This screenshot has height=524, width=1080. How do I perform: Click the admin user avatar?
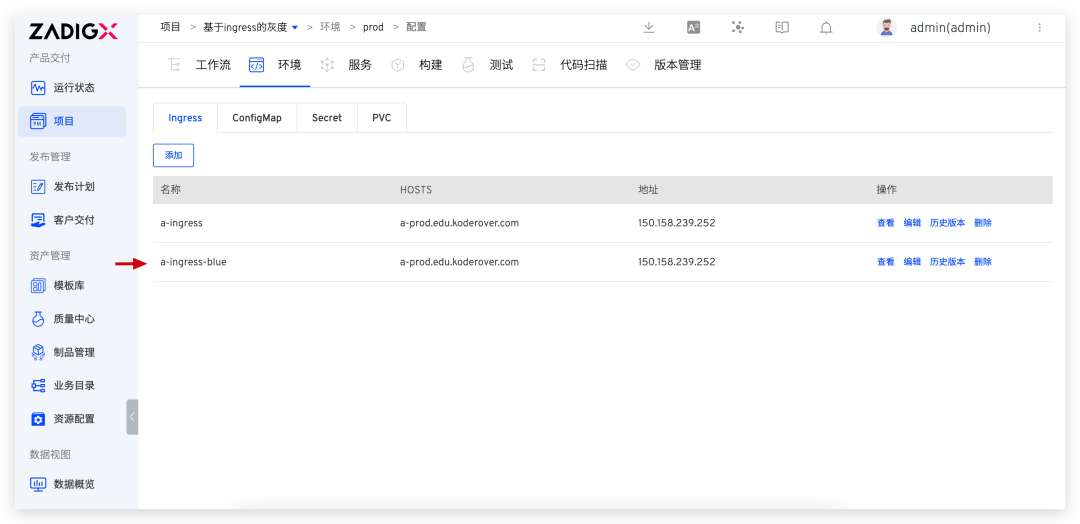(x=886, y=28)
